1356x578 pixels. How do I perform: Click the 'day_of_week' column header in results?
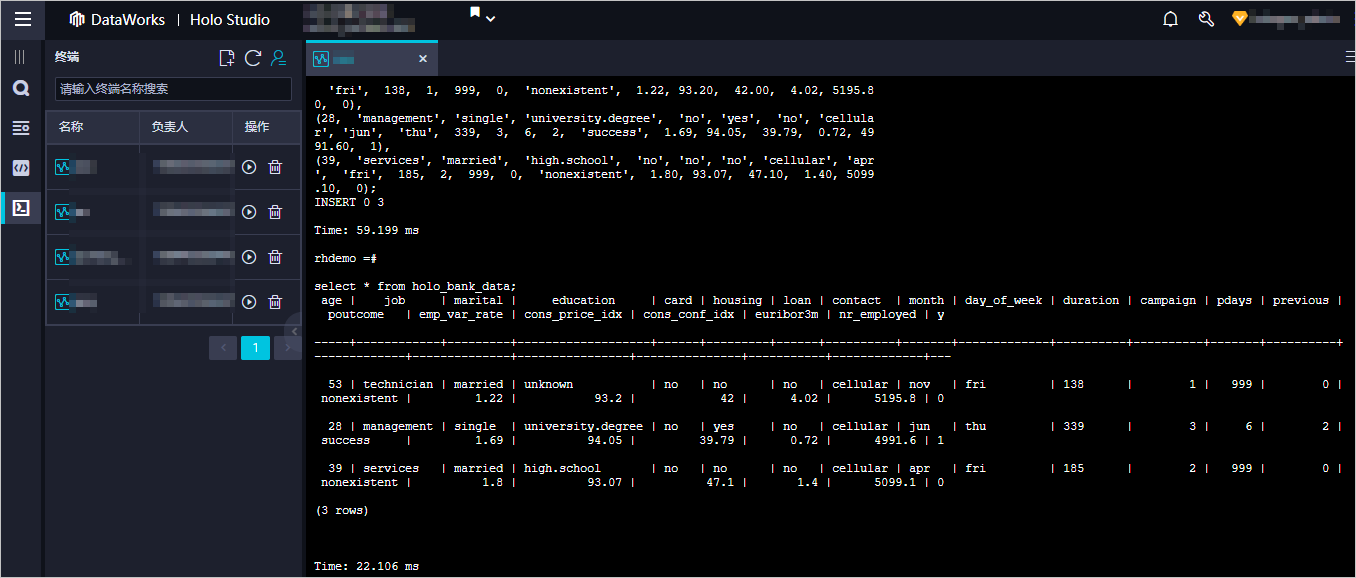point(1003,300)
